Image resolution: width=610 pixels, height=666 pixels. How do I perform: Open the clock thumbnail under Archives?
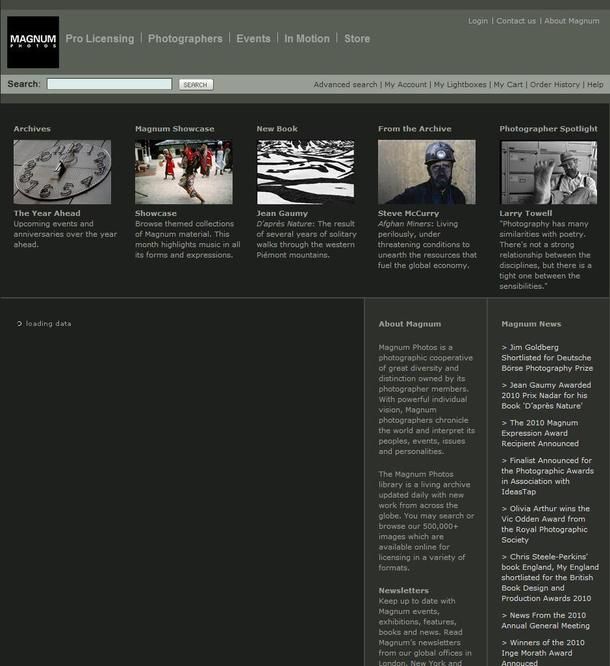pyautogui.click(x=62, y=172)
